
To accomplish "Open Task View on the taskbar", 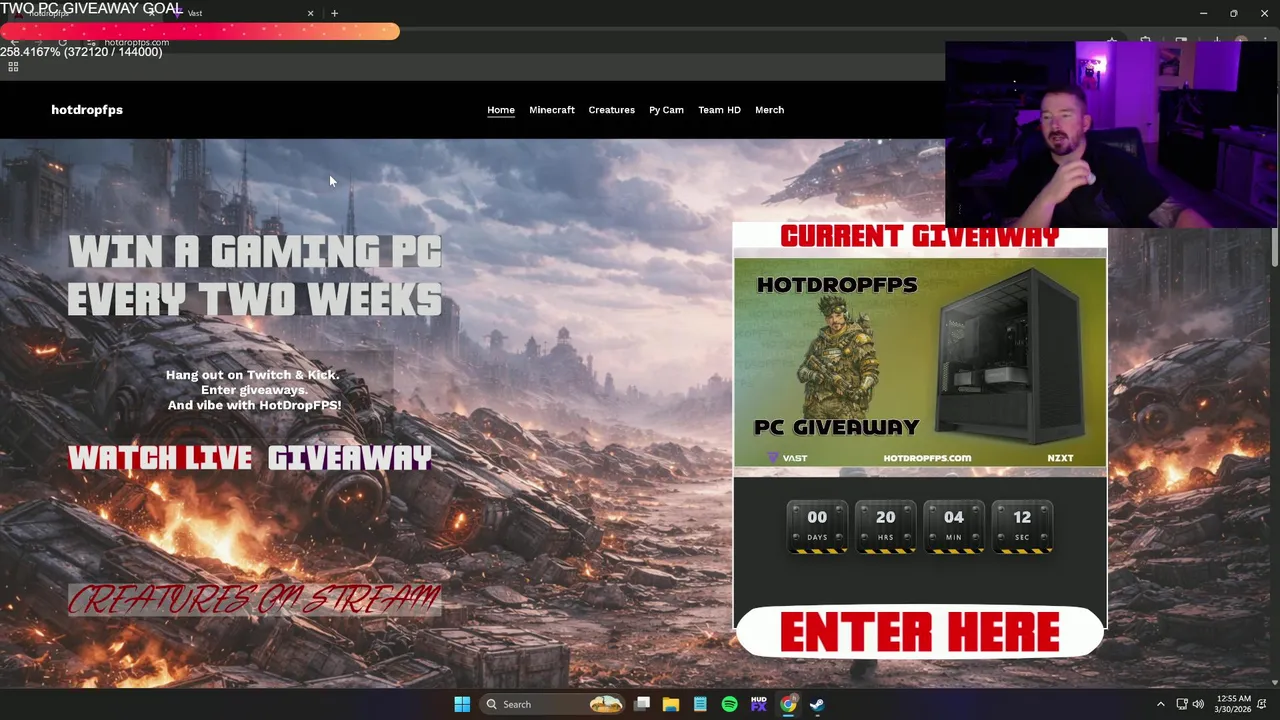I will pos(642,704).
